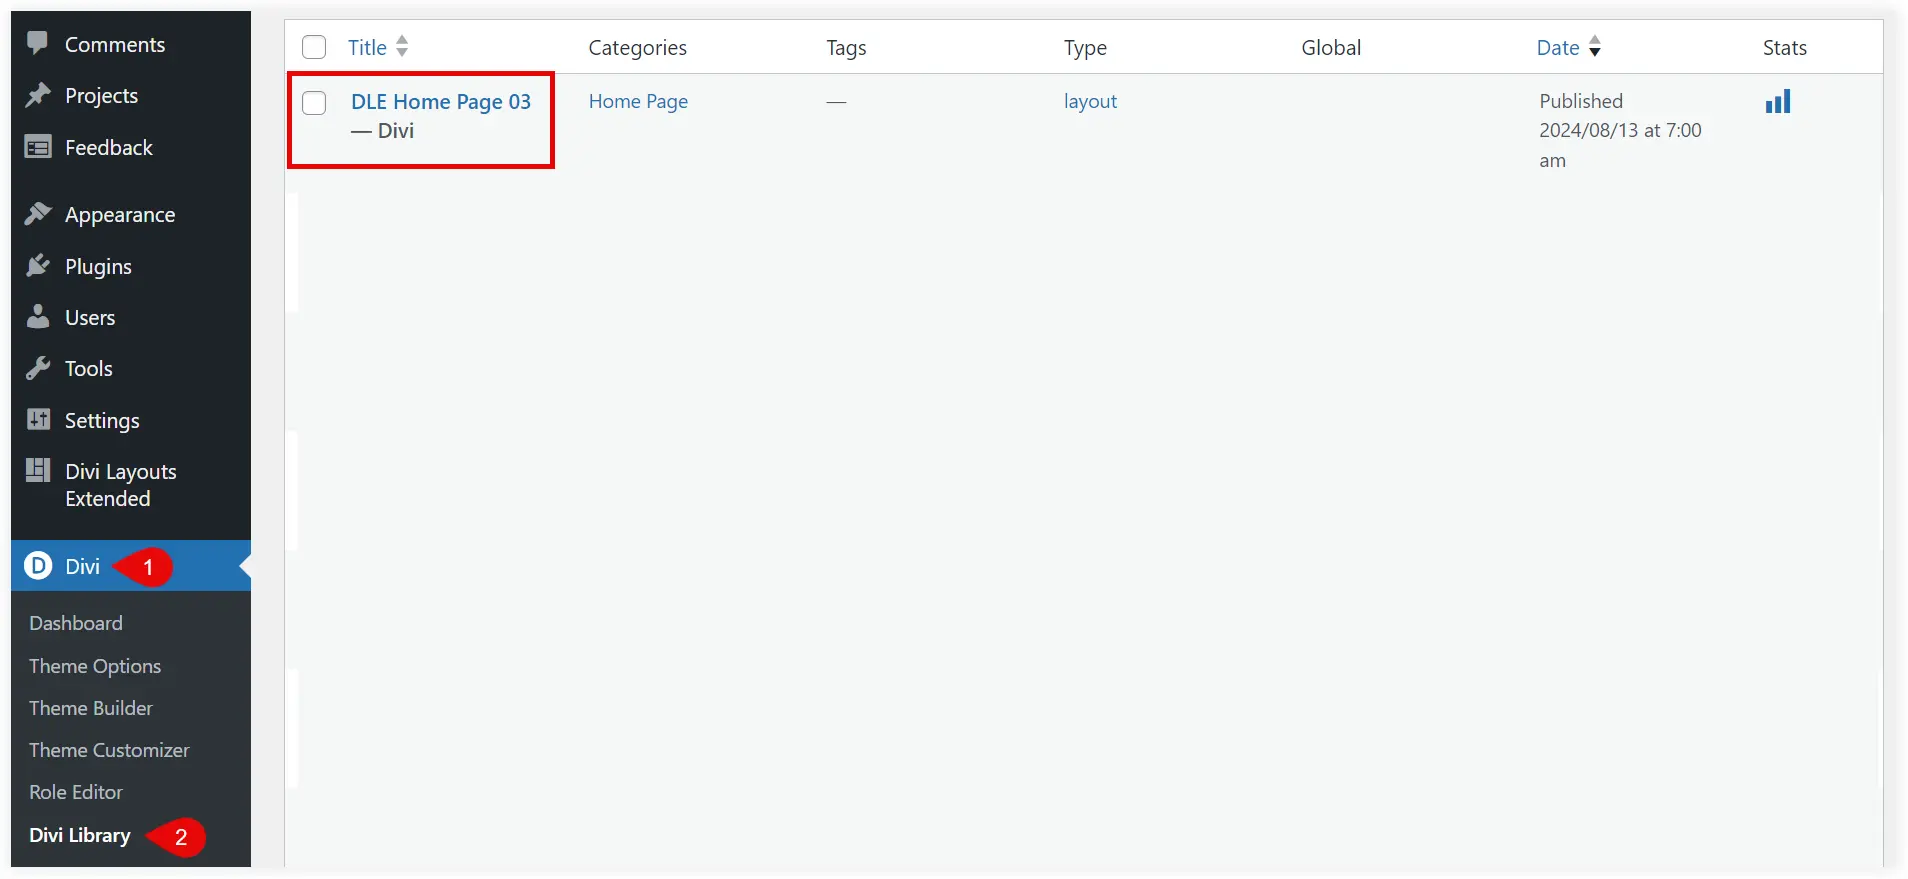Click the Tags column header
The image size is (1908, 879).
(x=846, y=47)
